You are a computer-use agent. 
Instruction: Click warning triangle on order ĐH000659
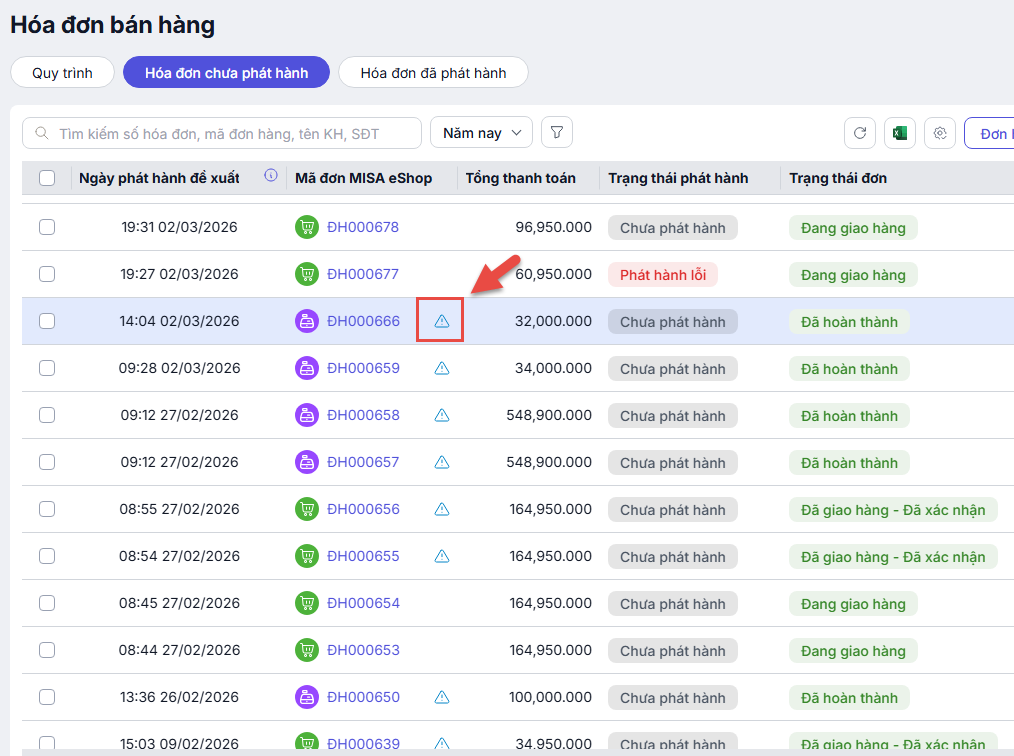pyautogui.click(x=441, y=368)
